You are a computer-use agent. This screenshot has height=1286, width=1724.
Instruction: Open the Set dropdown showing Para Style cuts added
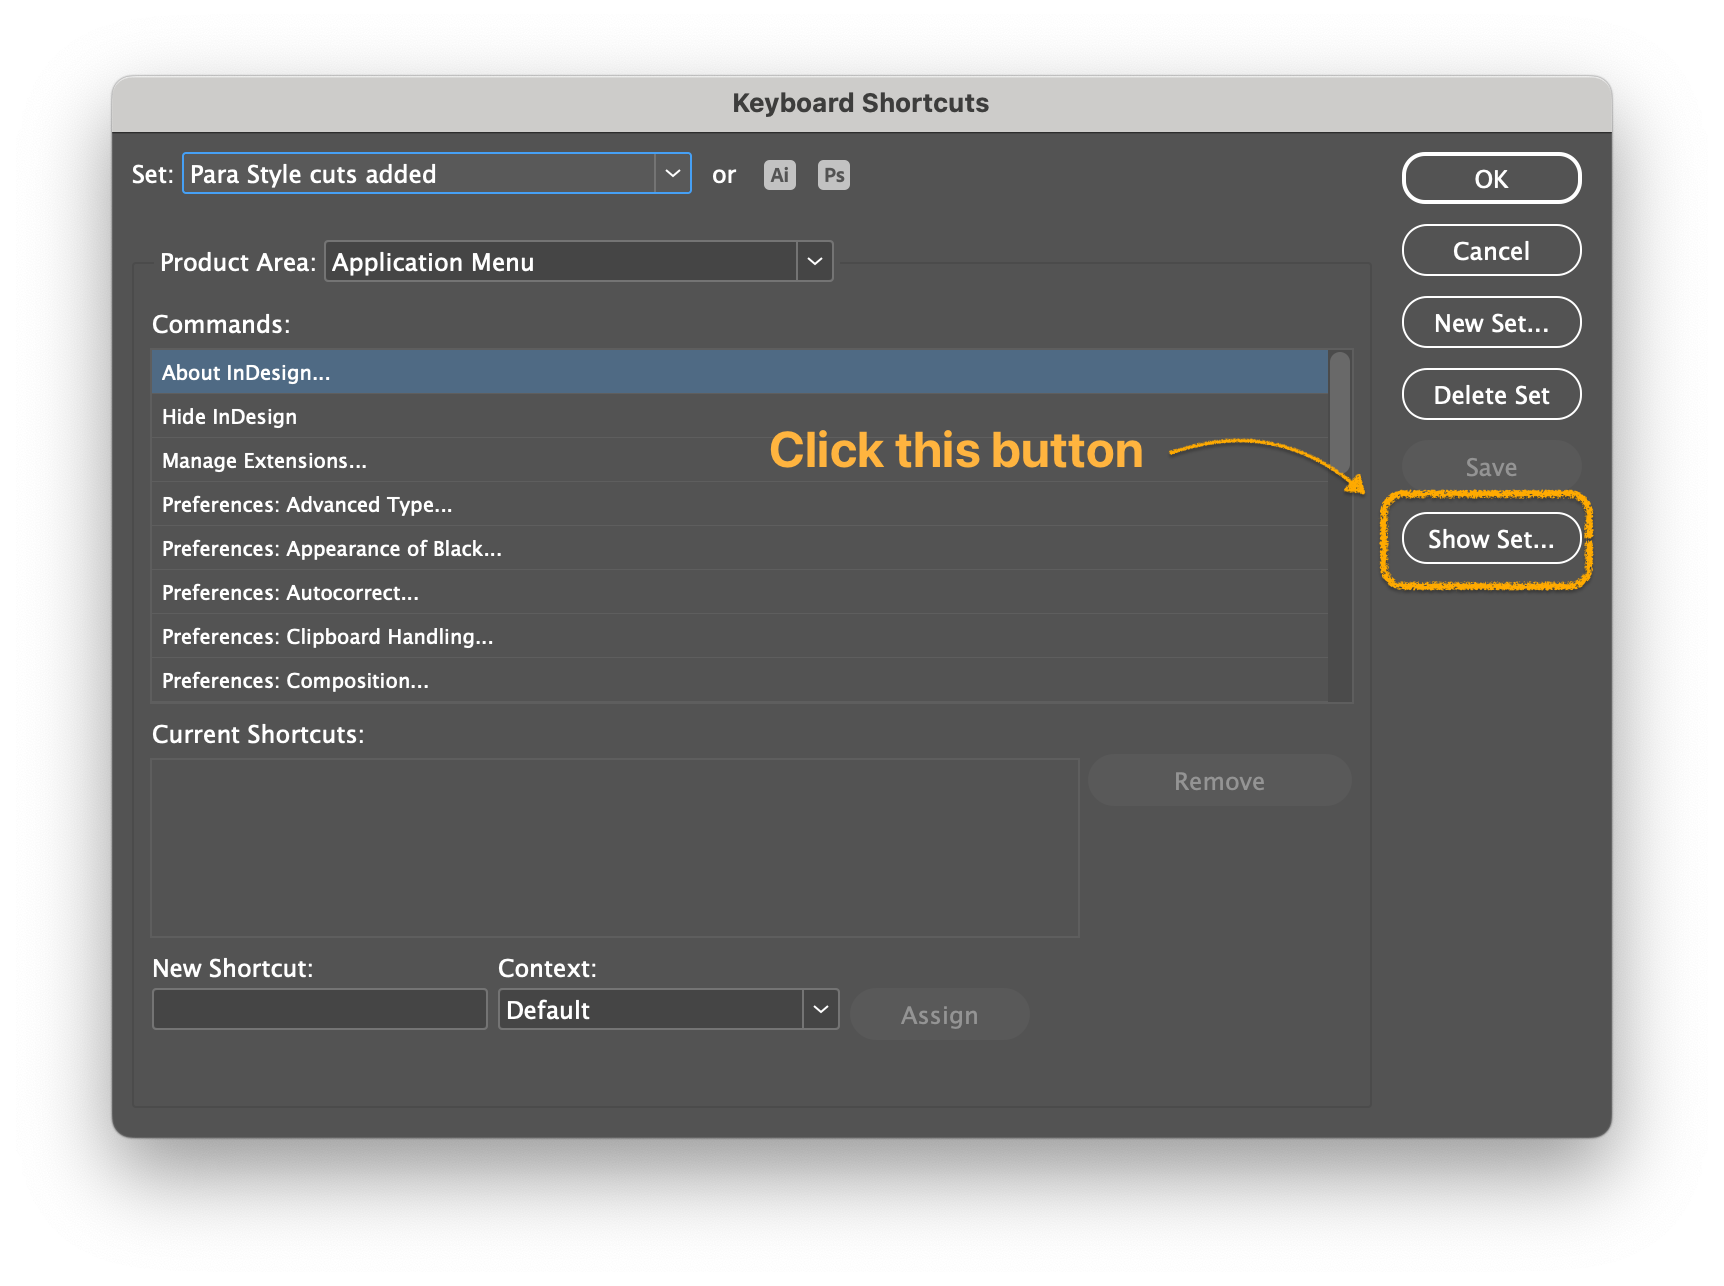pyautogui.click(x=671, y=173)
